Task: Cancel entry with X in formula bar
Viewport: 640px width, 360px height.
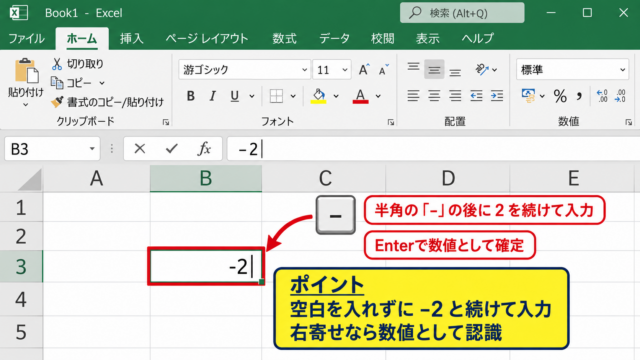Action: [x=140, y=149]
